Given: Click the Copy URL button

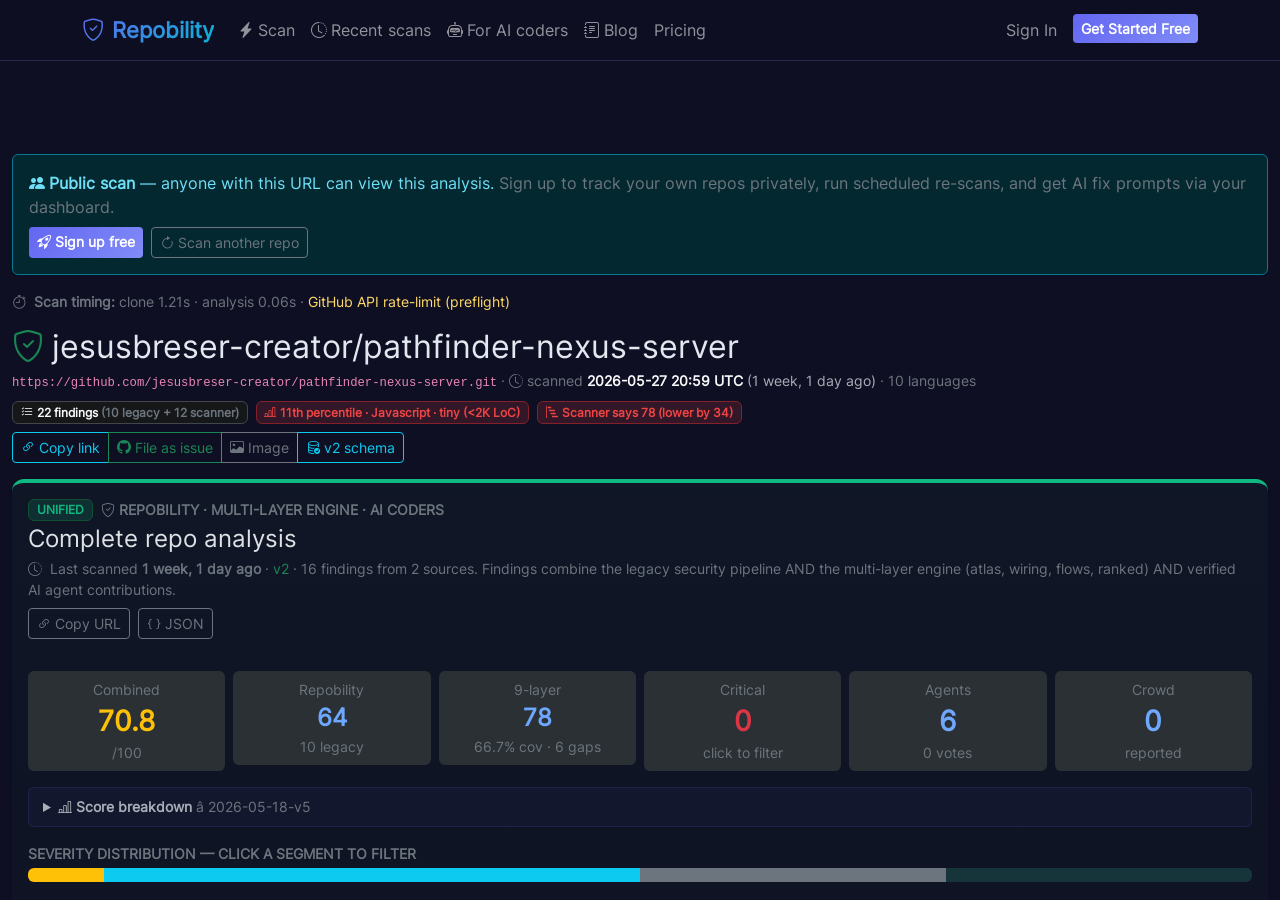Looking at the screenshot, I should 79,623.
